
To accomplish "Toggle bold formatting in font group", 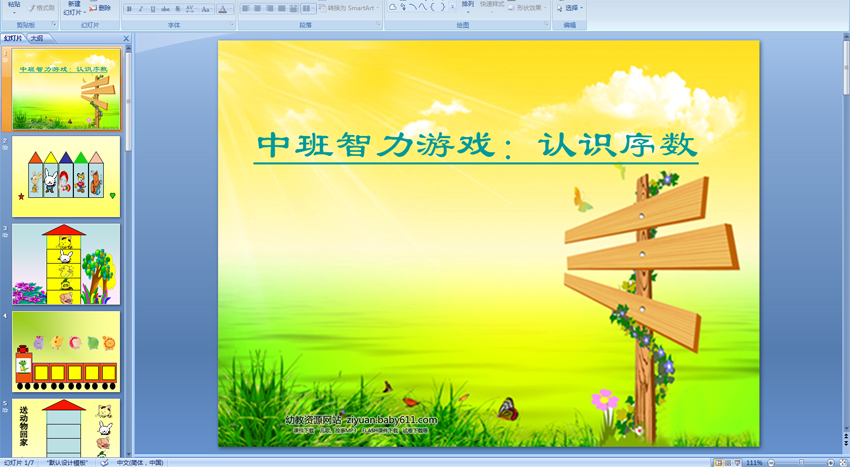I will coord(129,9).
